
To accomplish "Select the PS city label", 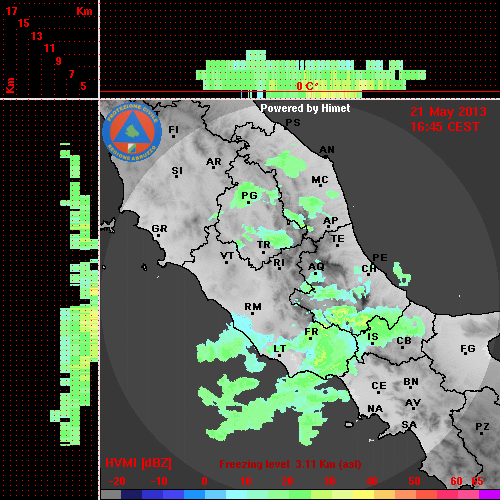I will tap(293, 123).
